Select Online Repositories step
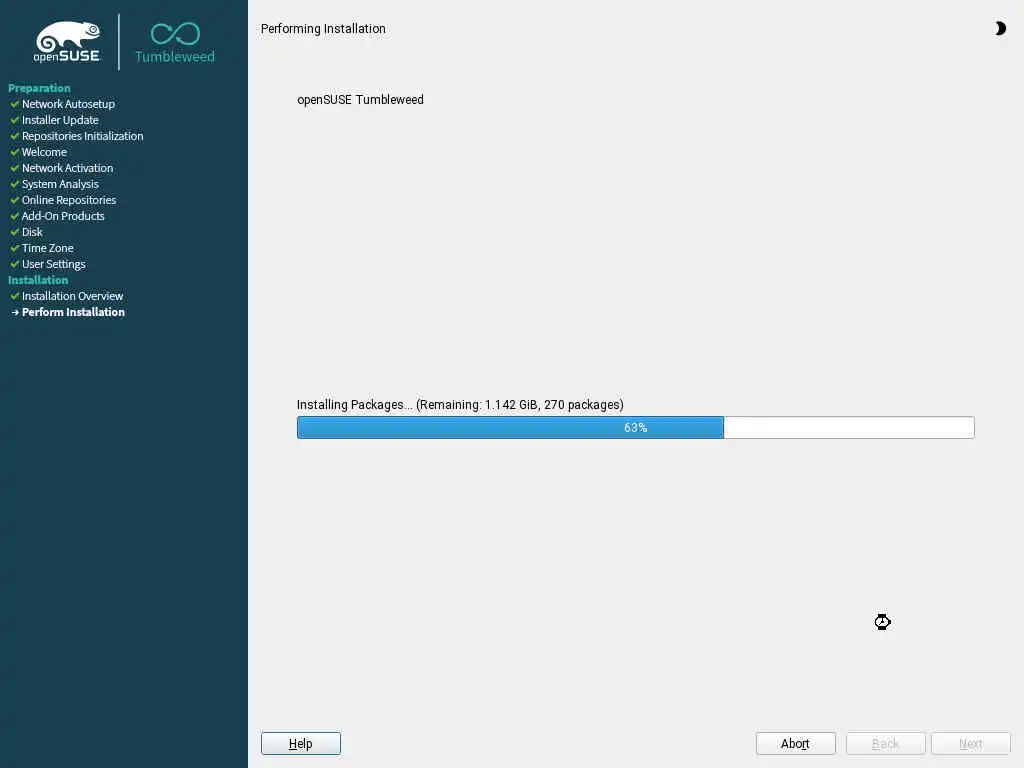1024x768 pixels. pyautogui.click(x=69, y=200)
